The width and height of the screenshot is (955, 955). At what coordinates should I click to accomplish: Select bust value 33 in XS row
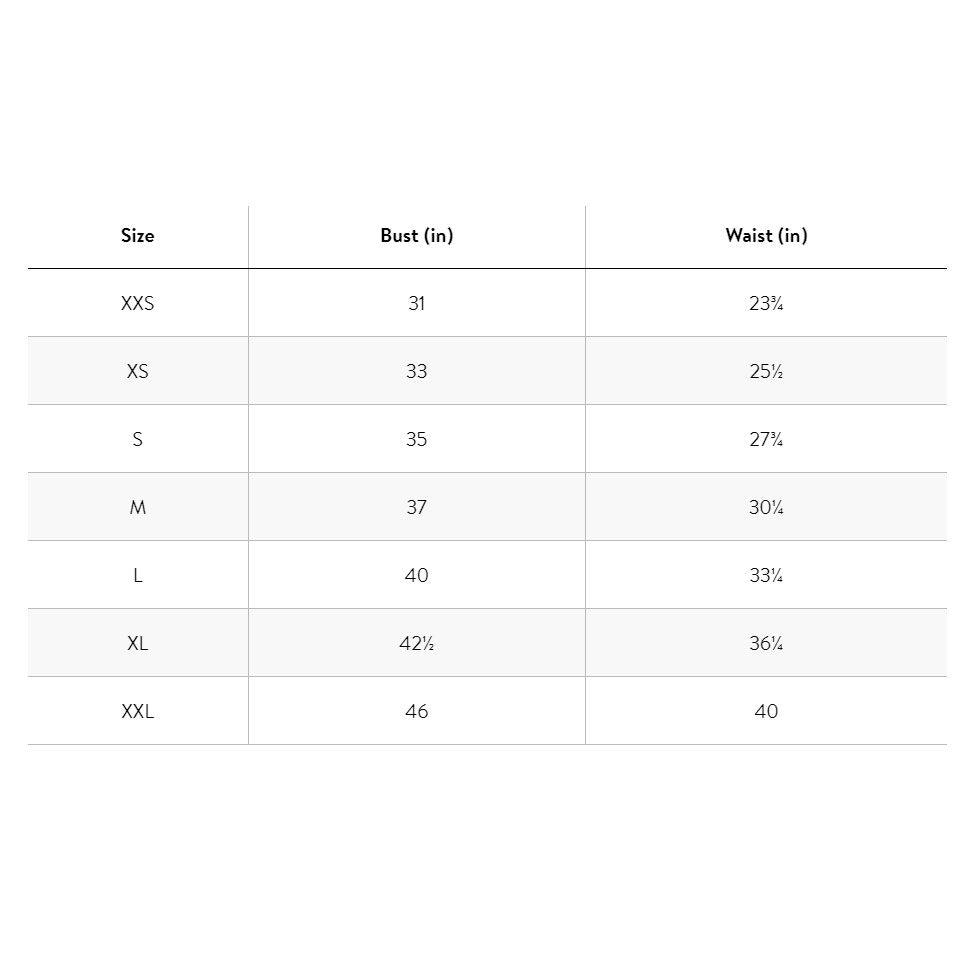click(x=416, y=371)
